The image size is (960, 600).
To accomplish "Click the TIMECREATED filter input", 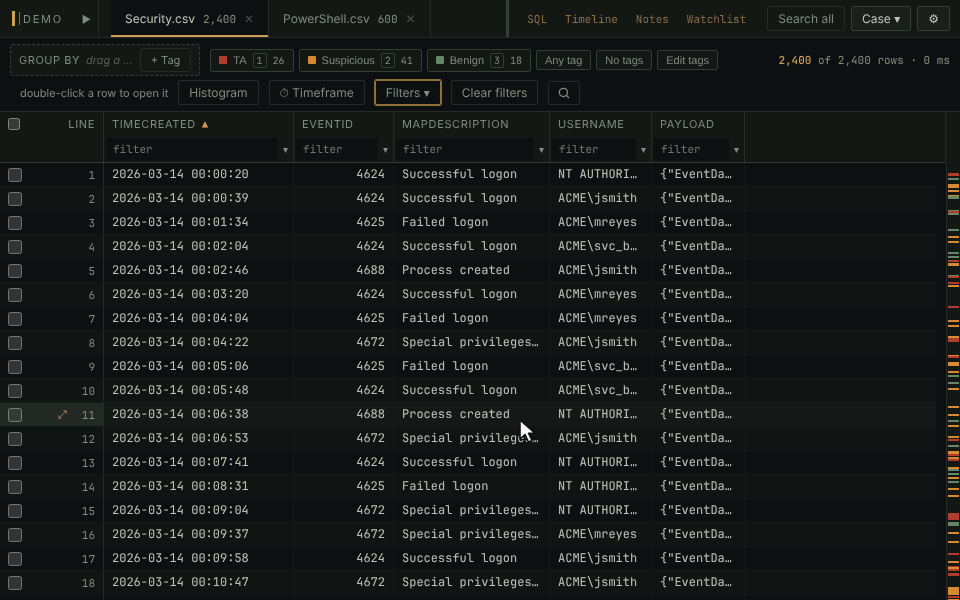I will click(x=192, y=150).
